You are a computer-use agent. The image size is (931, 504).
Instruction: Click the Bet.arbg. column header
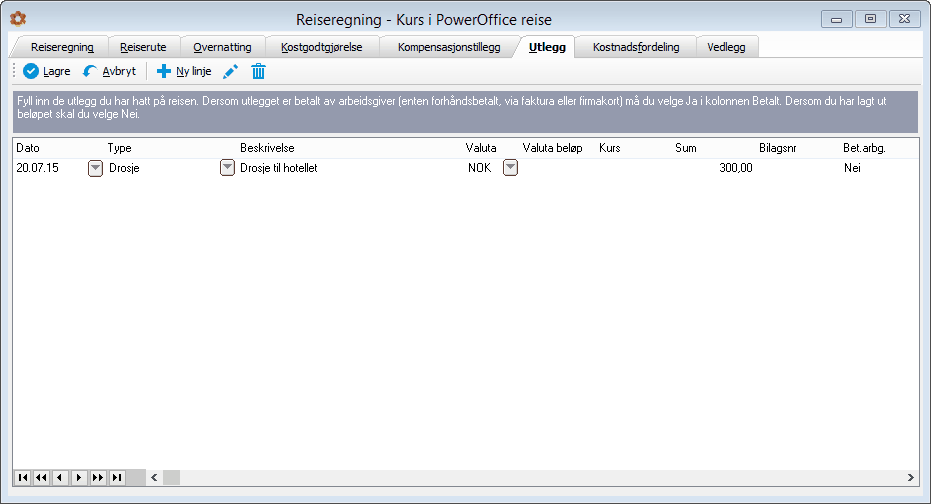[864, 148]
